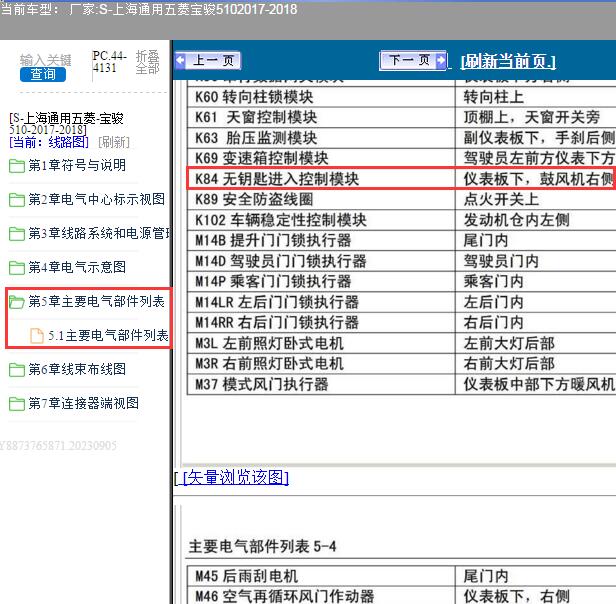Open folder icon for 第2章电气中心标示视图

click(x=16, y=200)
